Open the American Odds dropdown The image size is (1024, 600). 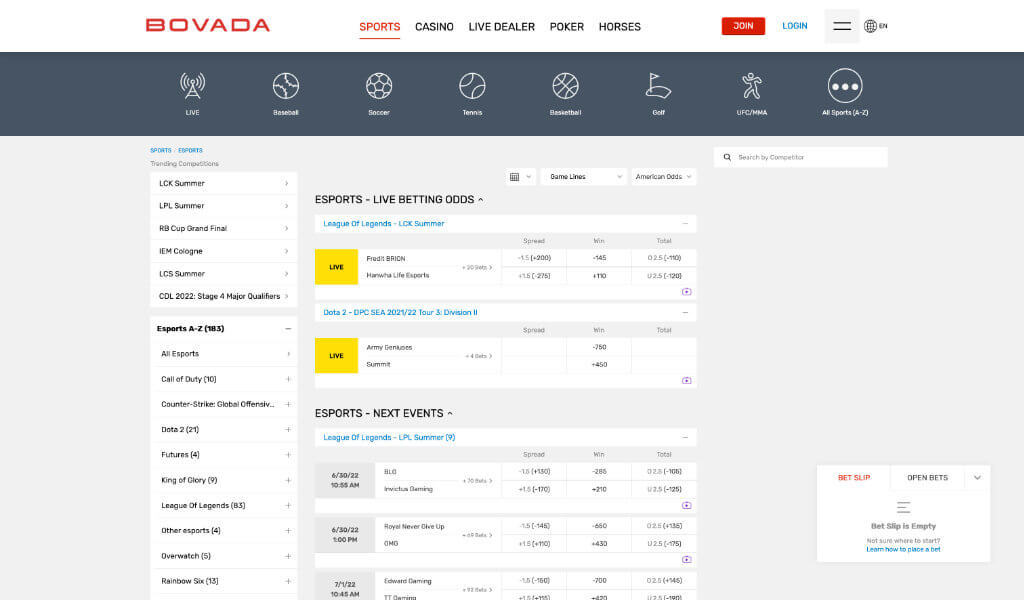tap(664, 177)
